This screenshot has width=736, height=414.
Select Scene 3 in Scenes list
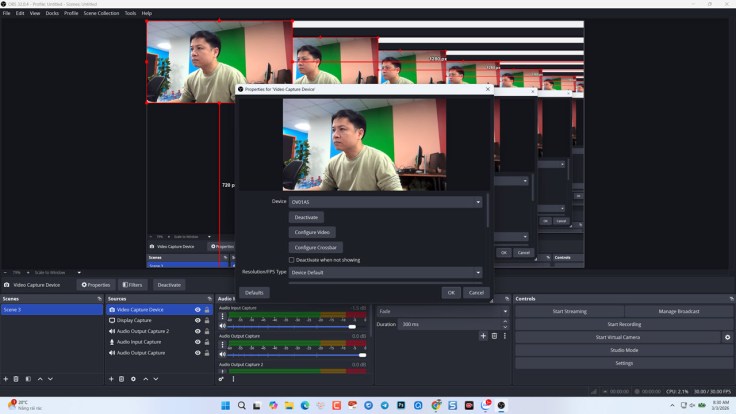tap(52, 310)
